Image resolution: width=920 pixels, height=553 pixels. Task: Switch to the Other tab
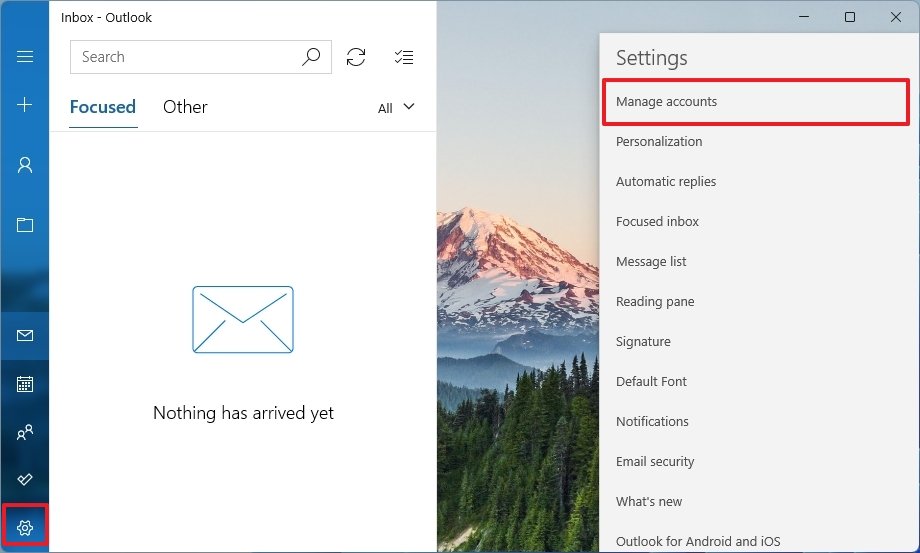click(x=185, y=107)
